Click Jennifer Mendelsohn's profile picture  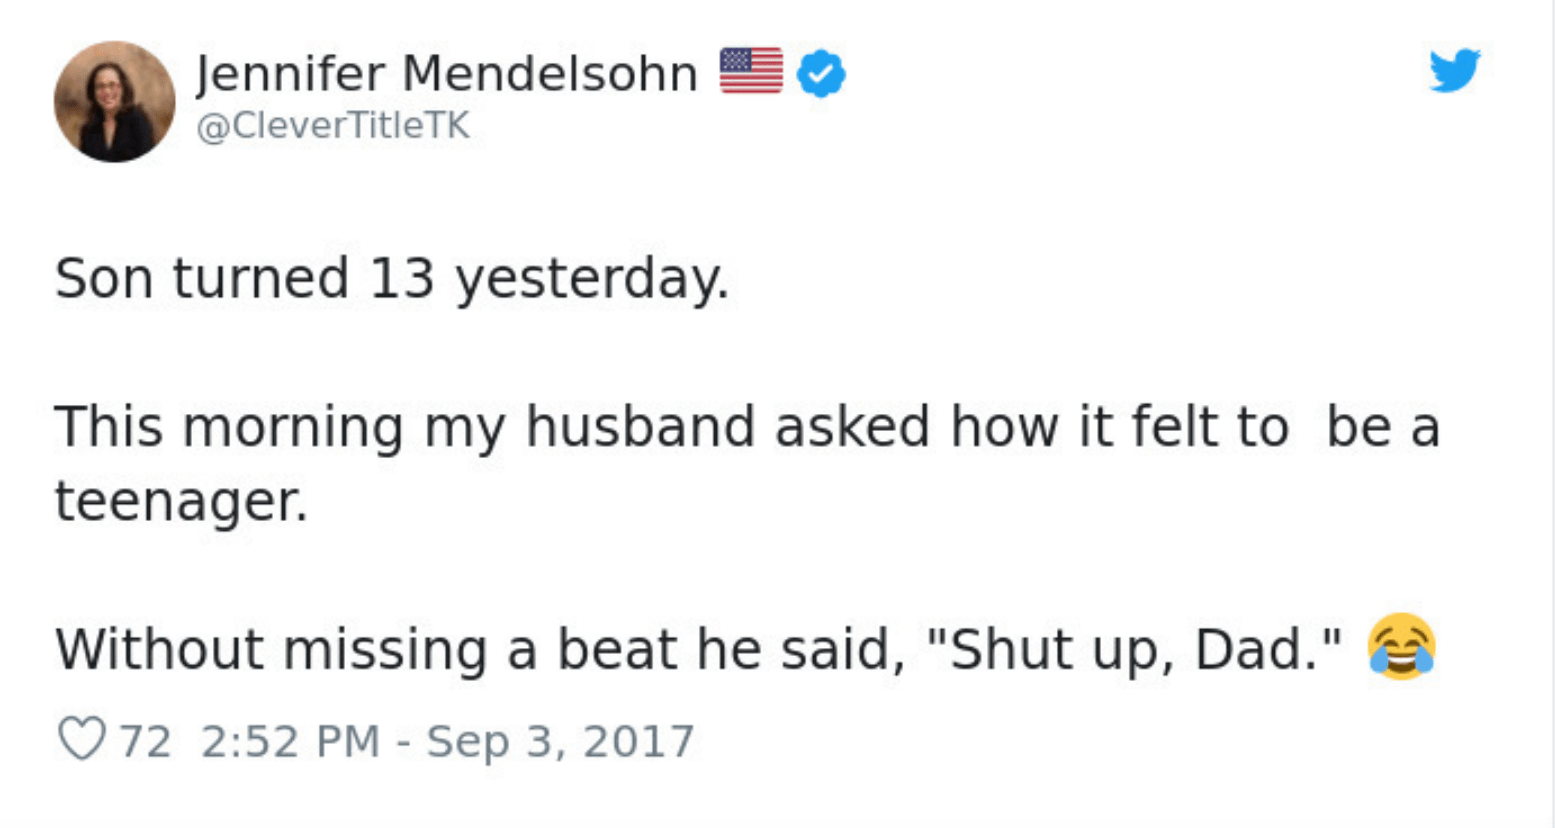[x=114, y=101]
